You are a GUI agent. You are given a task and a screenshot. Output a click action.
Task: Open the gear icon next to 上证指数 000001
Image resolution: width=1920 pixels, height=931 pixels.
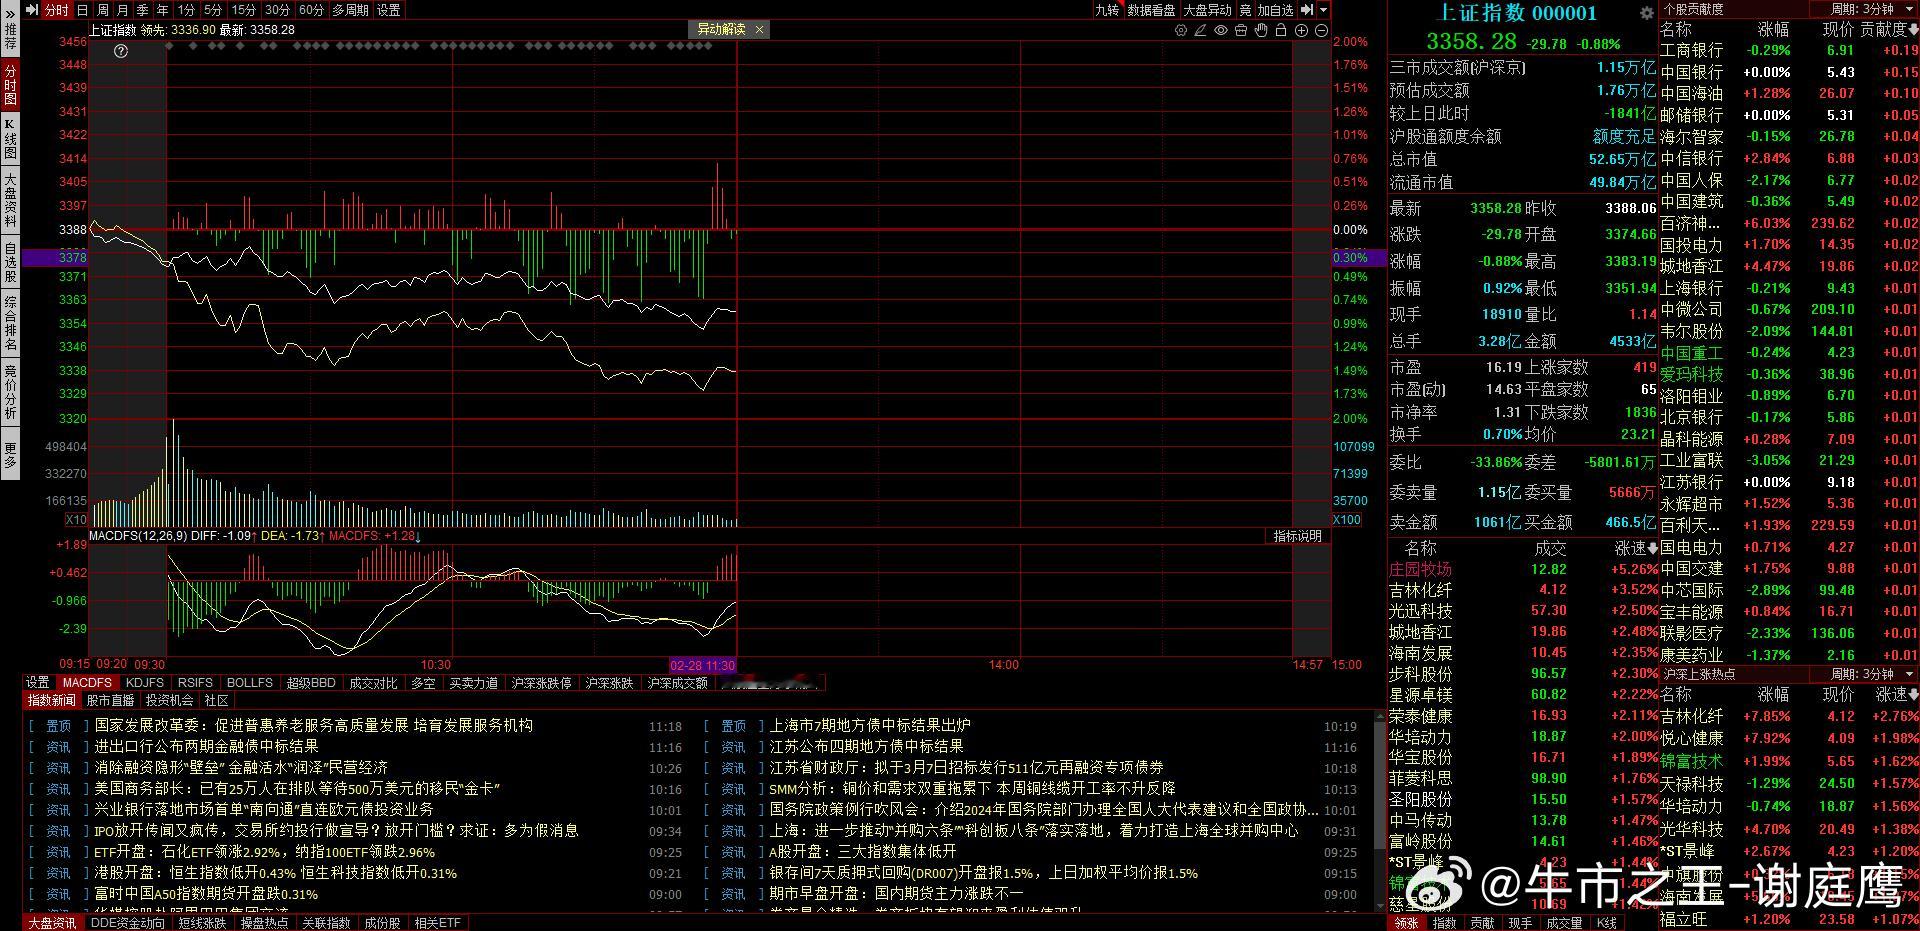1646,13
